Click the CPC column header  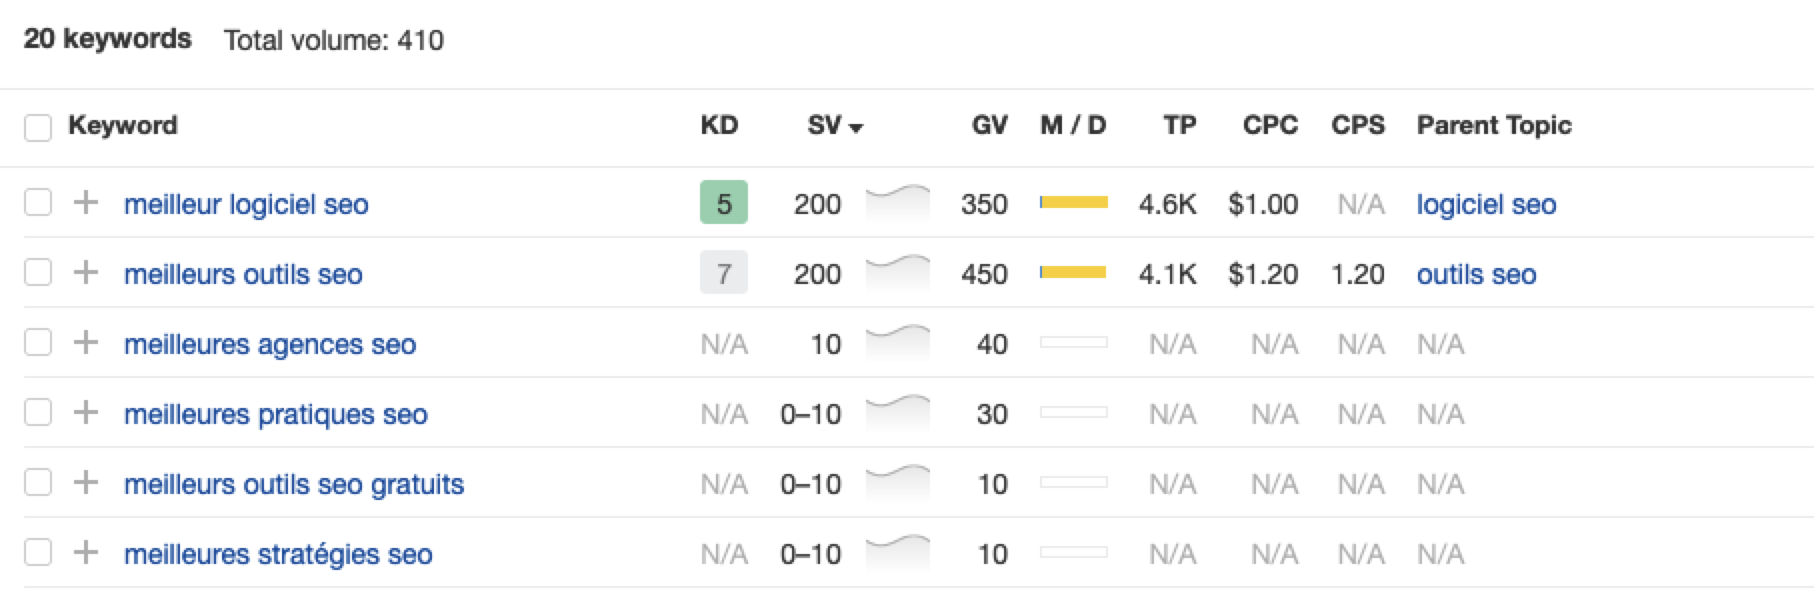1269,125
